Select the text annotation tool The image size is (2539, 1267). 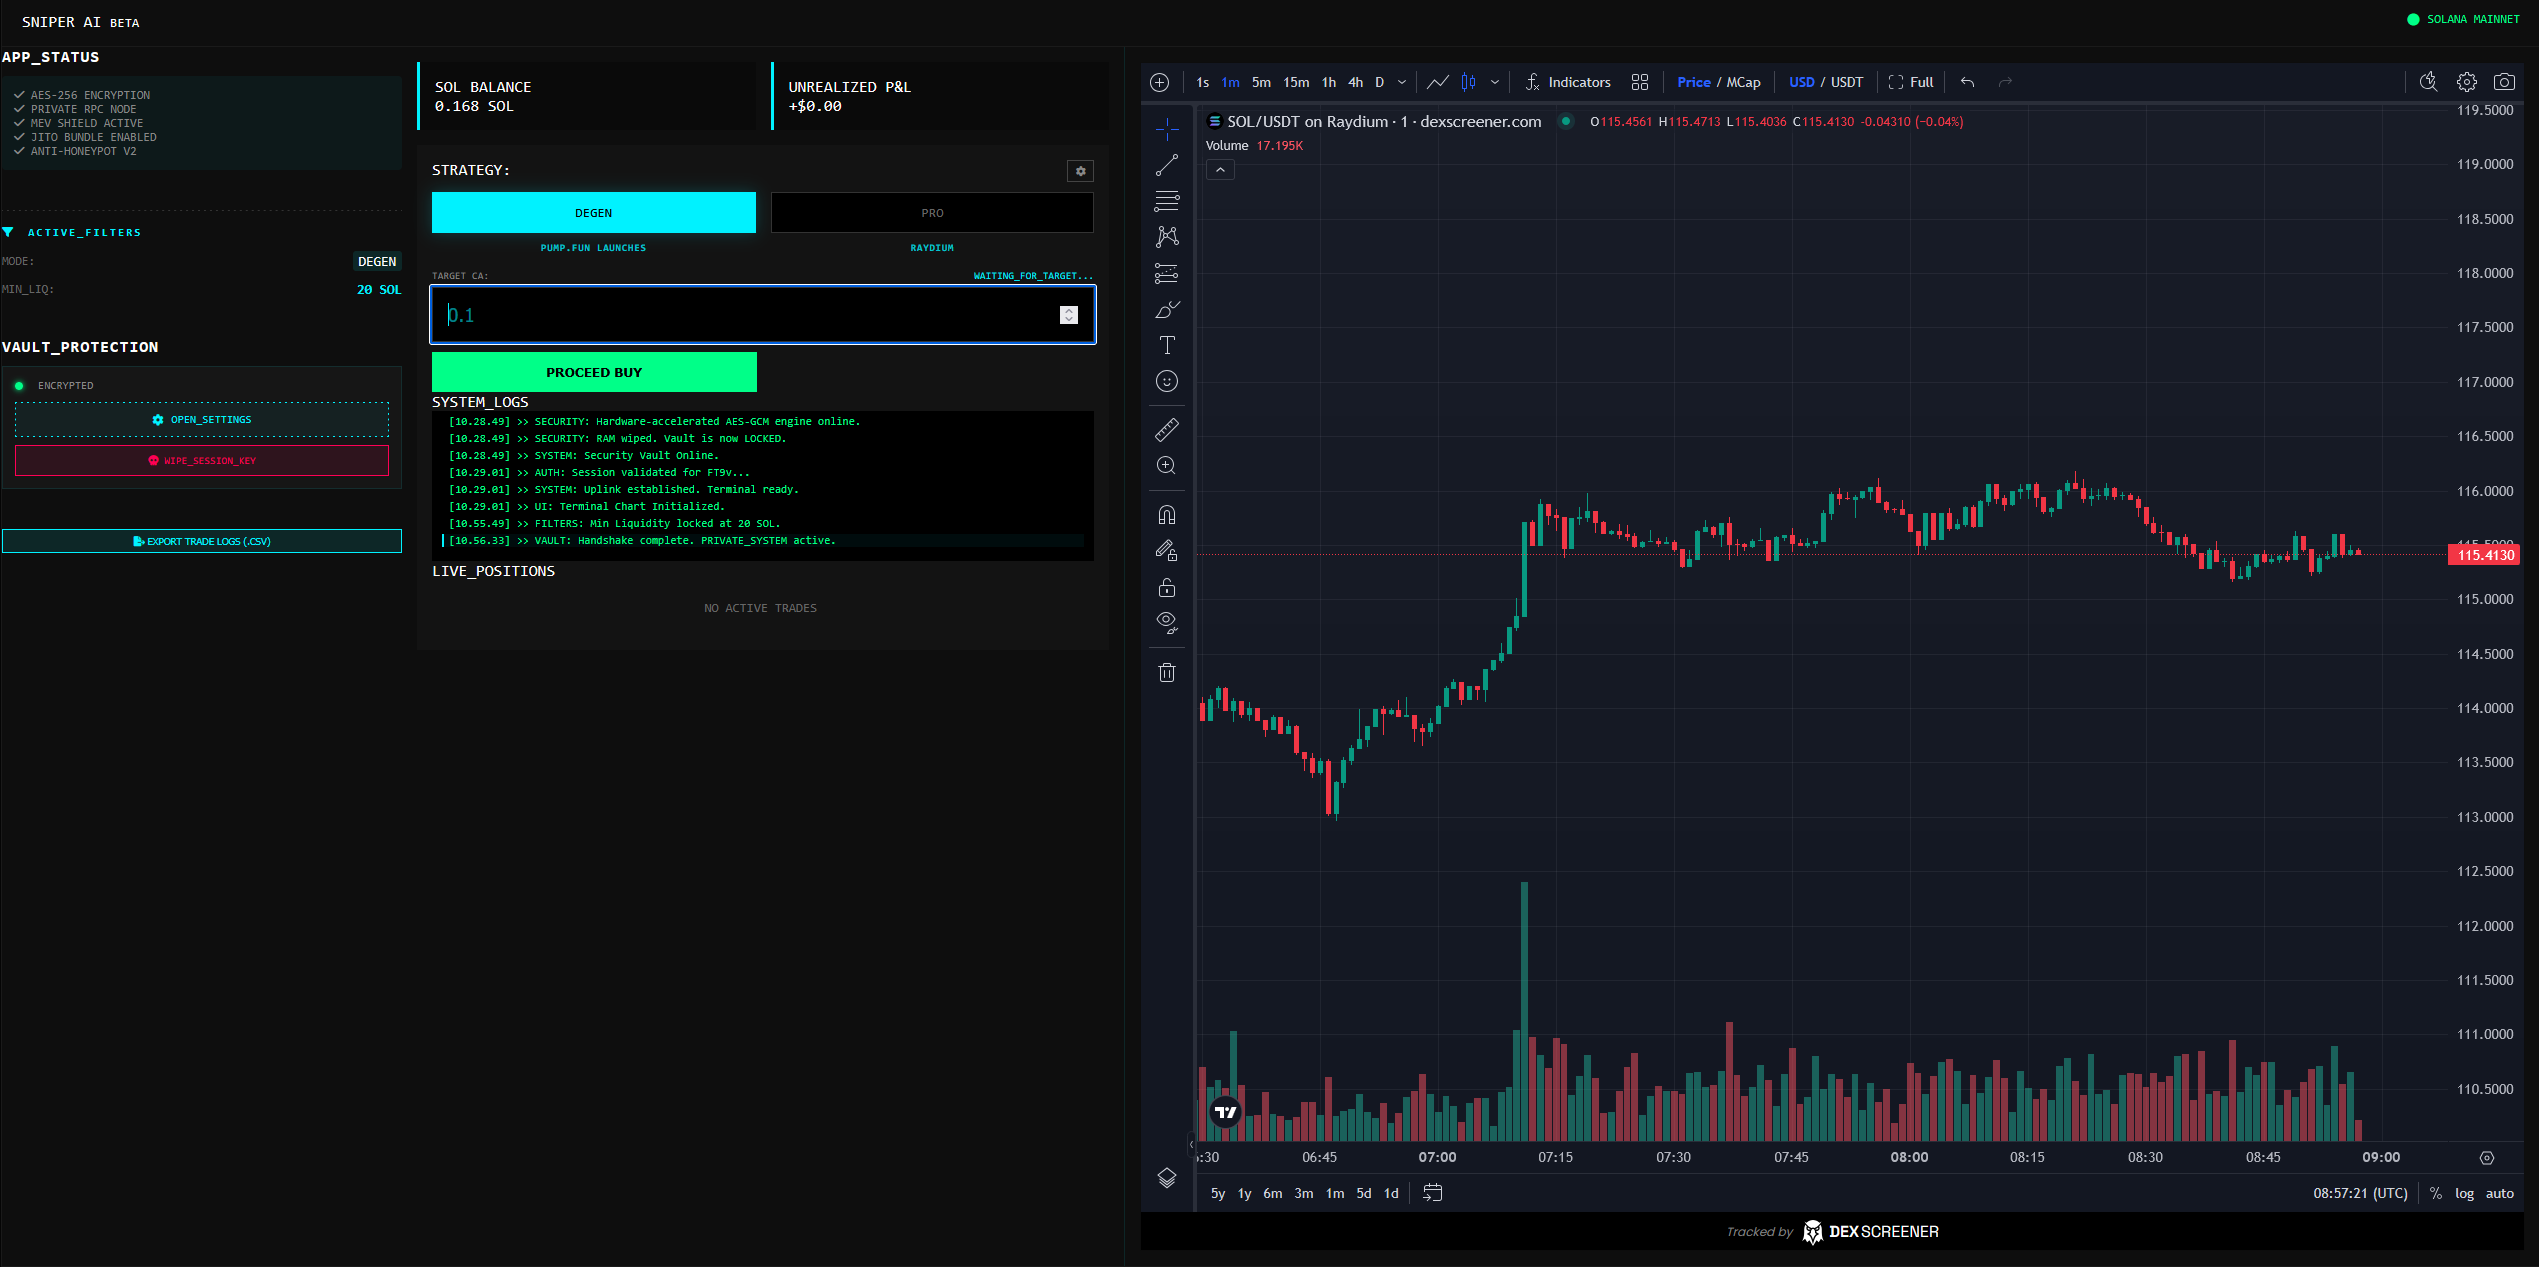pyautogui.click(x=1166, y=345)
